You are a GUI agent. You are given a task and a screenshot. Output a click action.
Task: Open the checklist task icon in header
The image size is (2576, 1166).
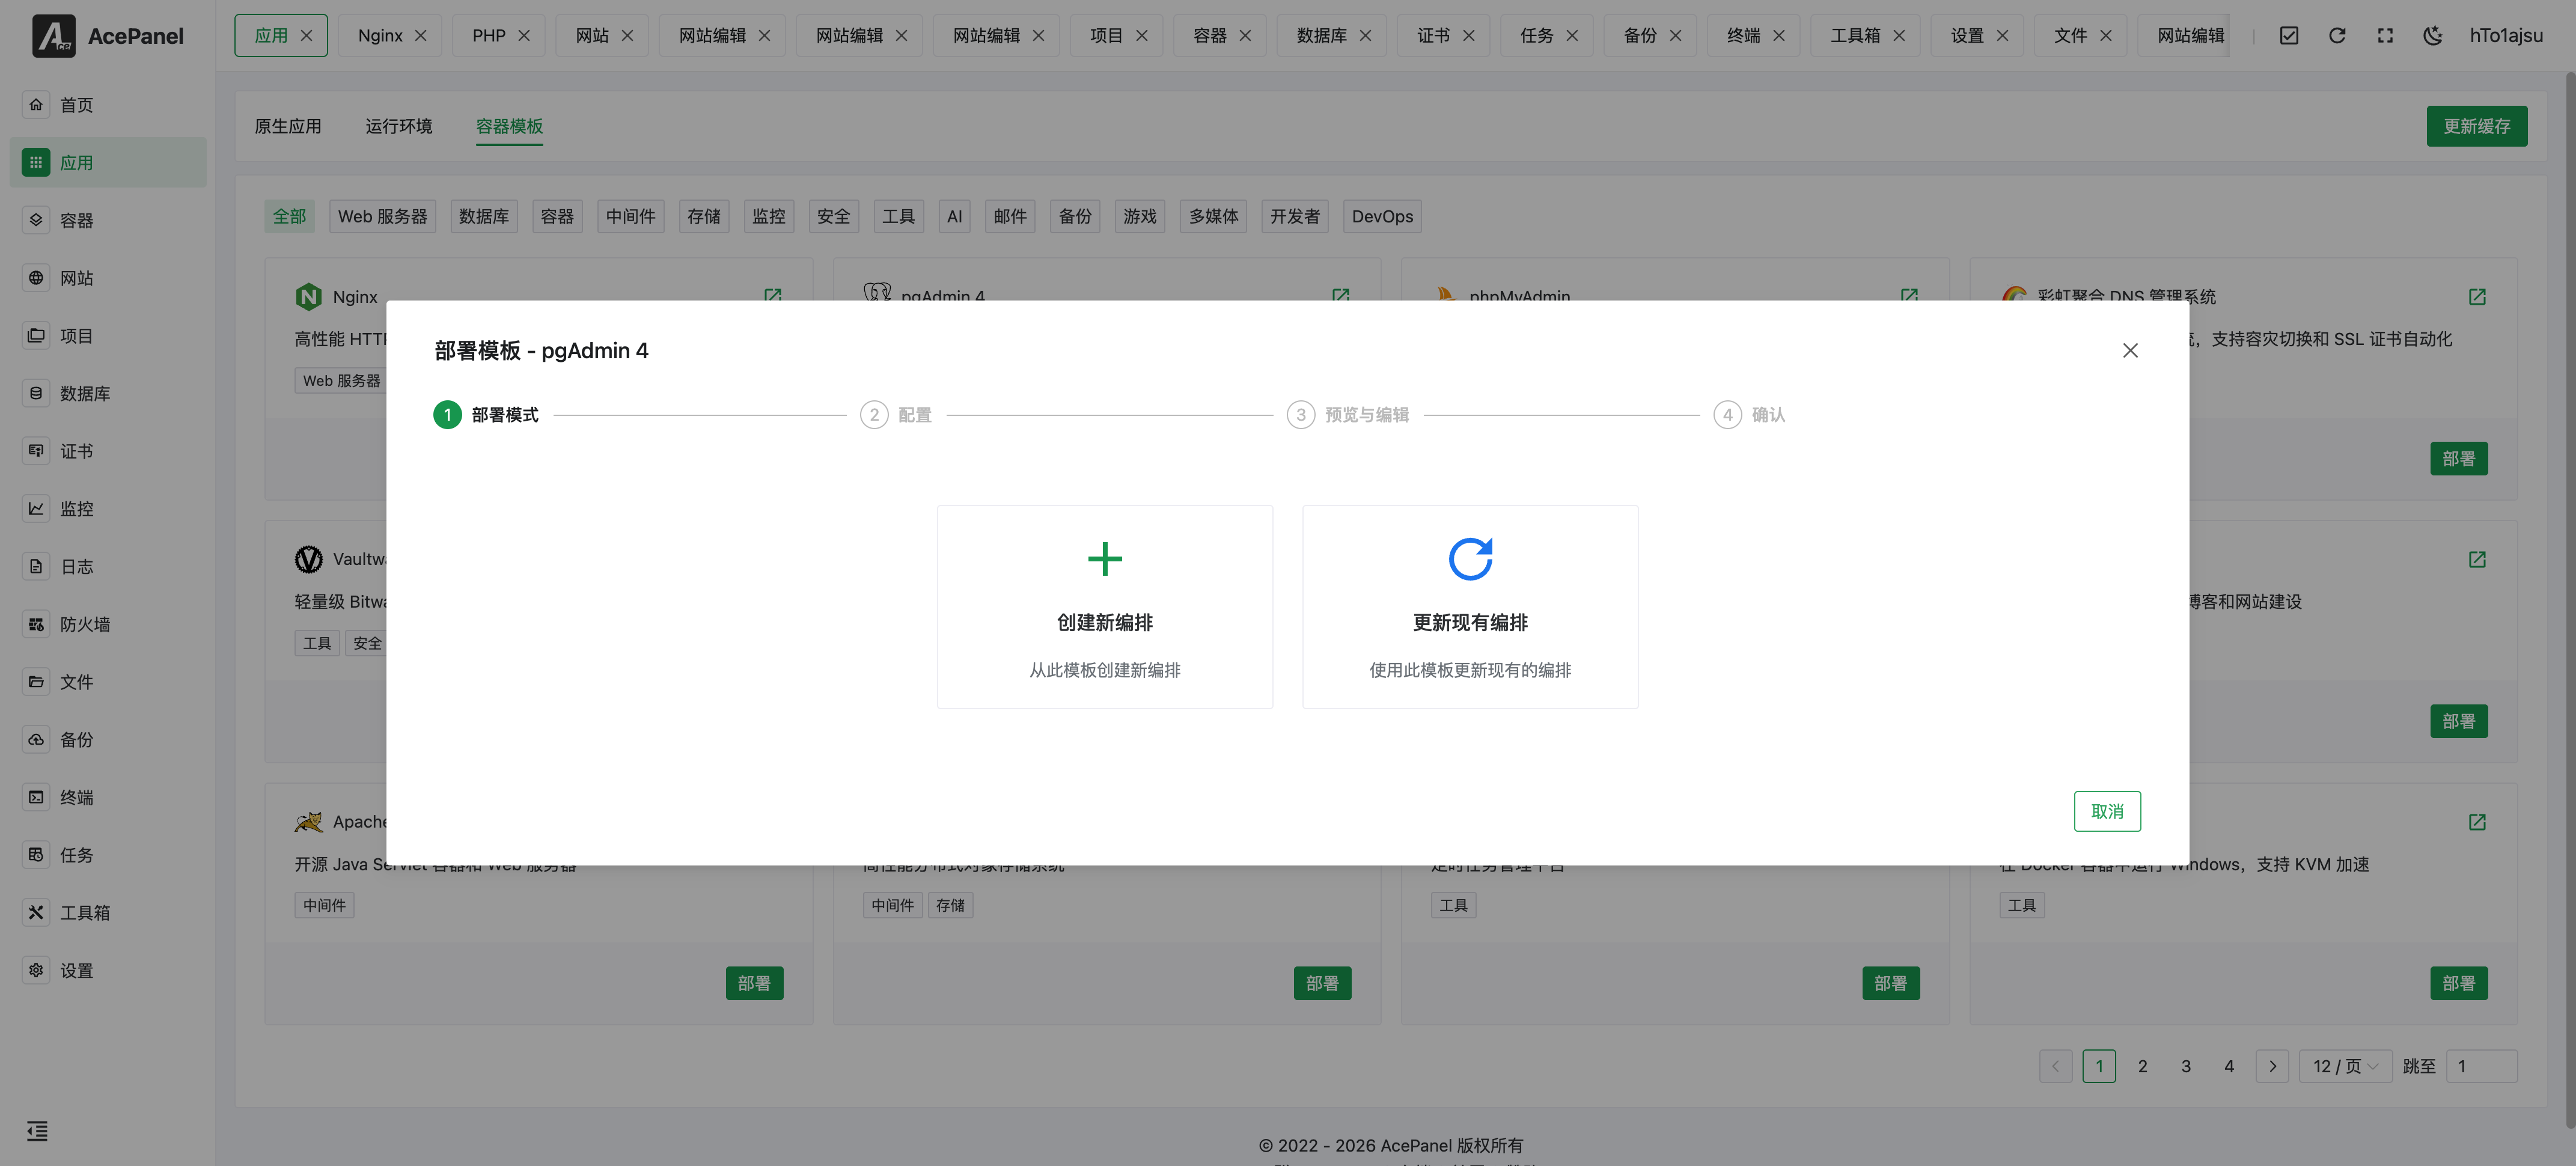pyautogui.click(x=2288, y=36)
